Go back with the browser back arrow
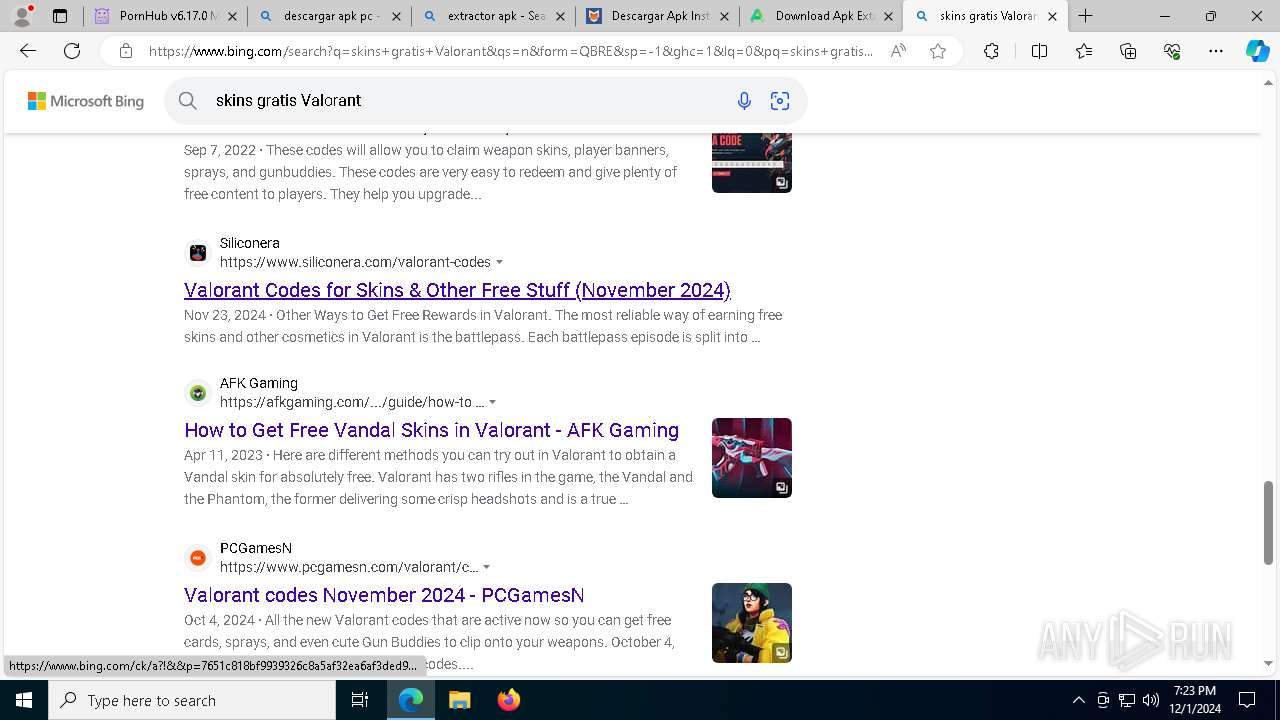 click(x=28, y=51)
